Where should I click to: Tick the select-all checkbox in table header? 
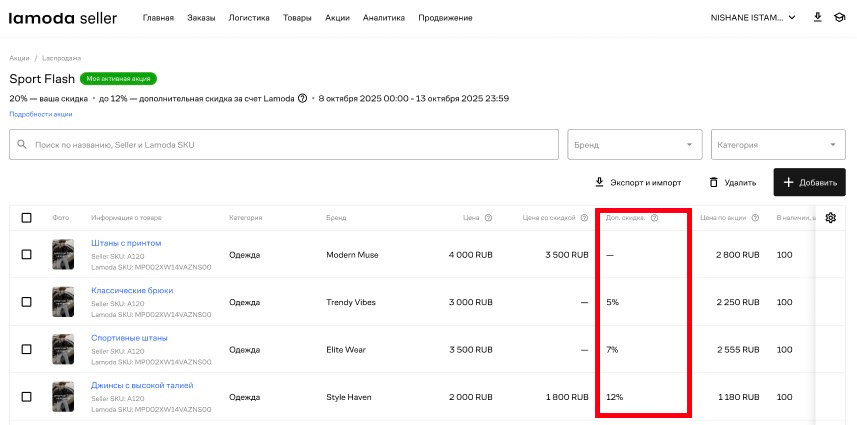[x=27, y=218]
